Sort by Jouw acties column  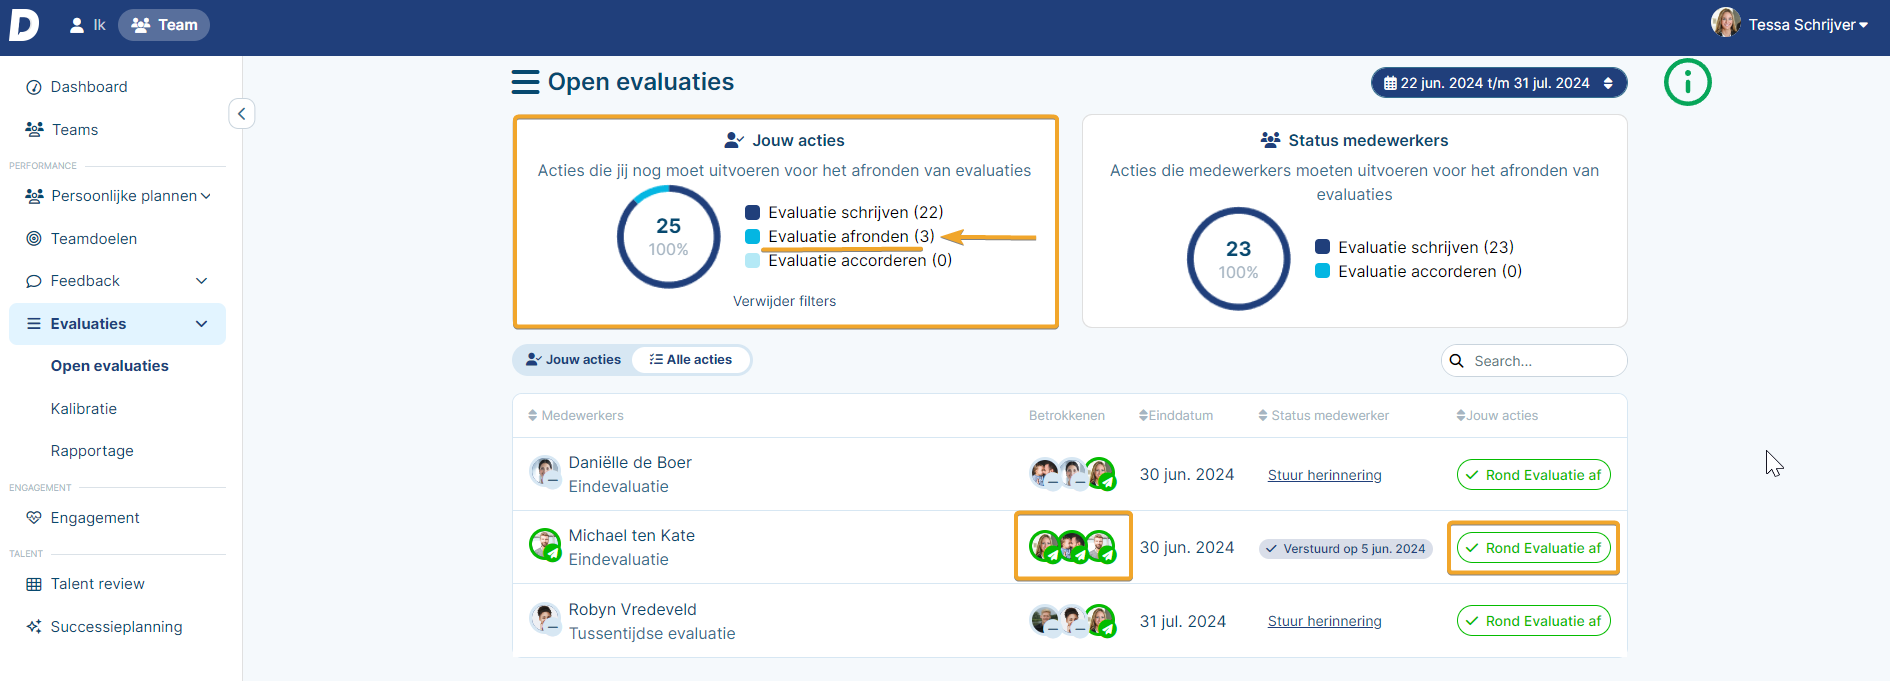[1497, 416]
